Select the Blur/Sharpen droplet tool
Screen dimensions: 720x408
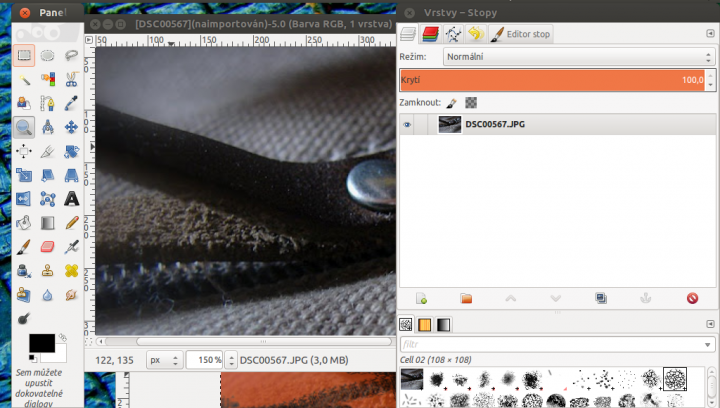point(47,295)
